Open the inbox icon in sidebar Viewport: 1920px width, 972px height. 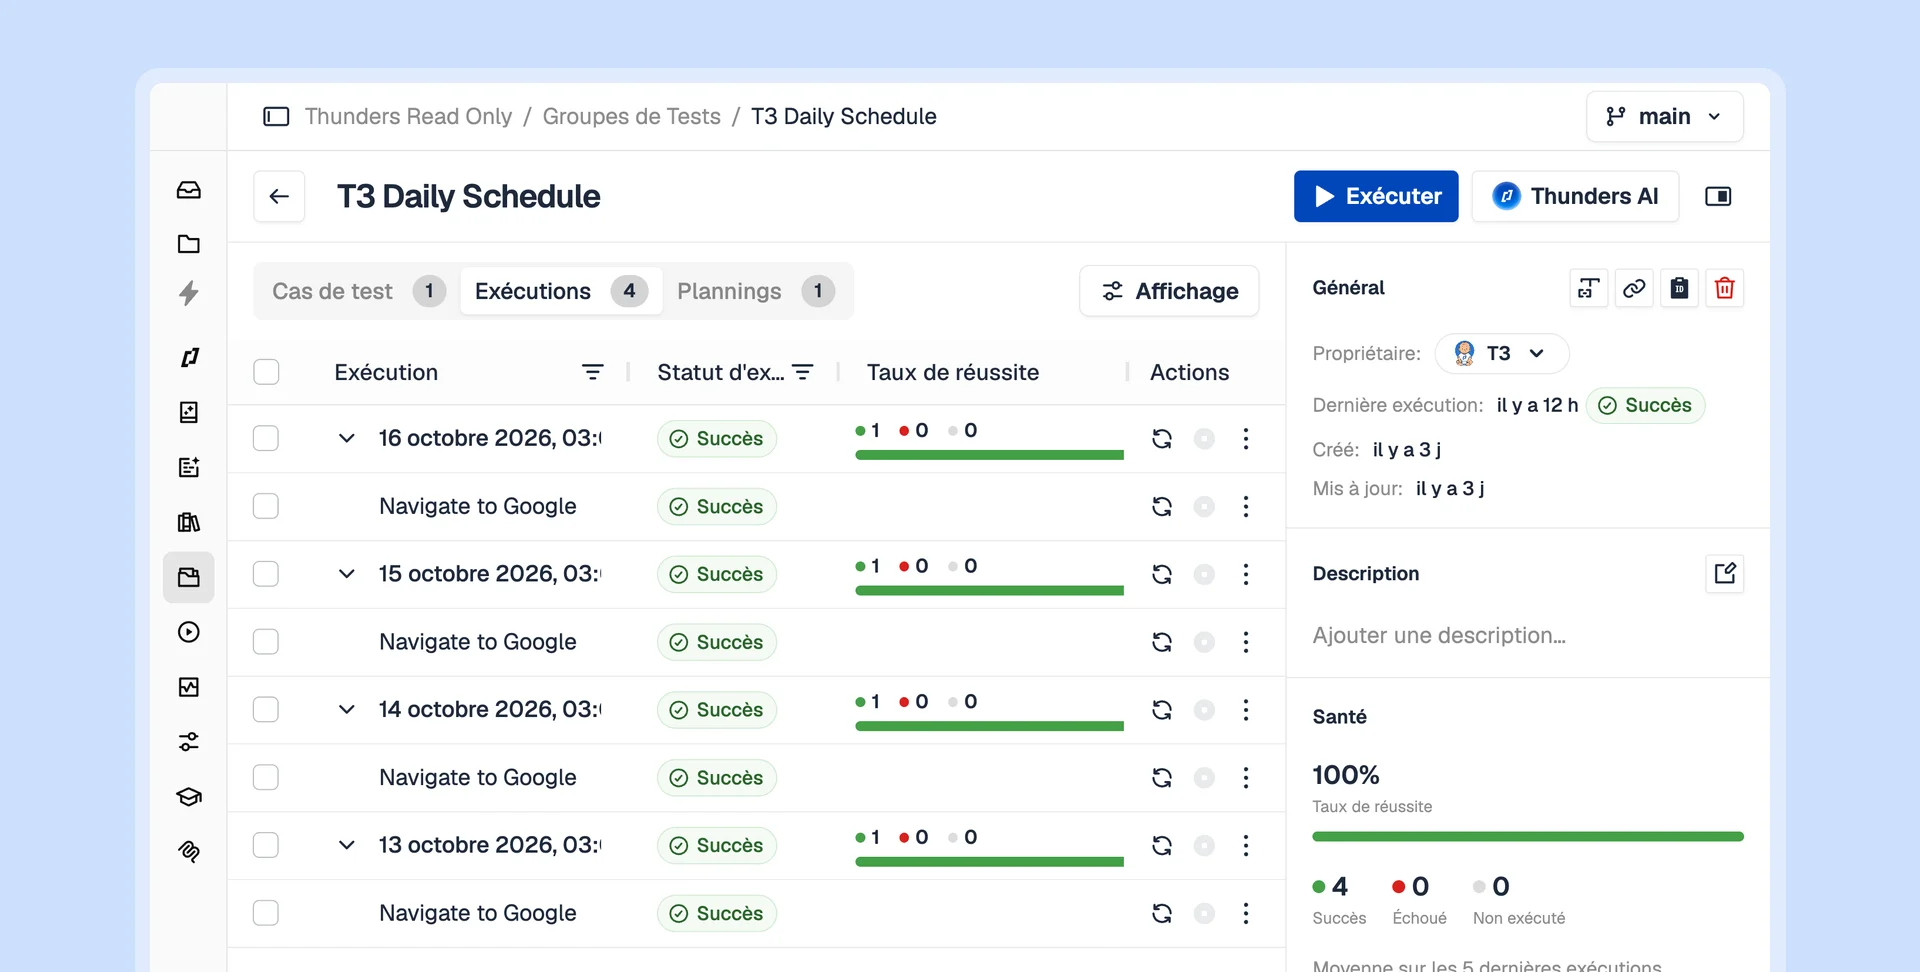click(189, 190)
